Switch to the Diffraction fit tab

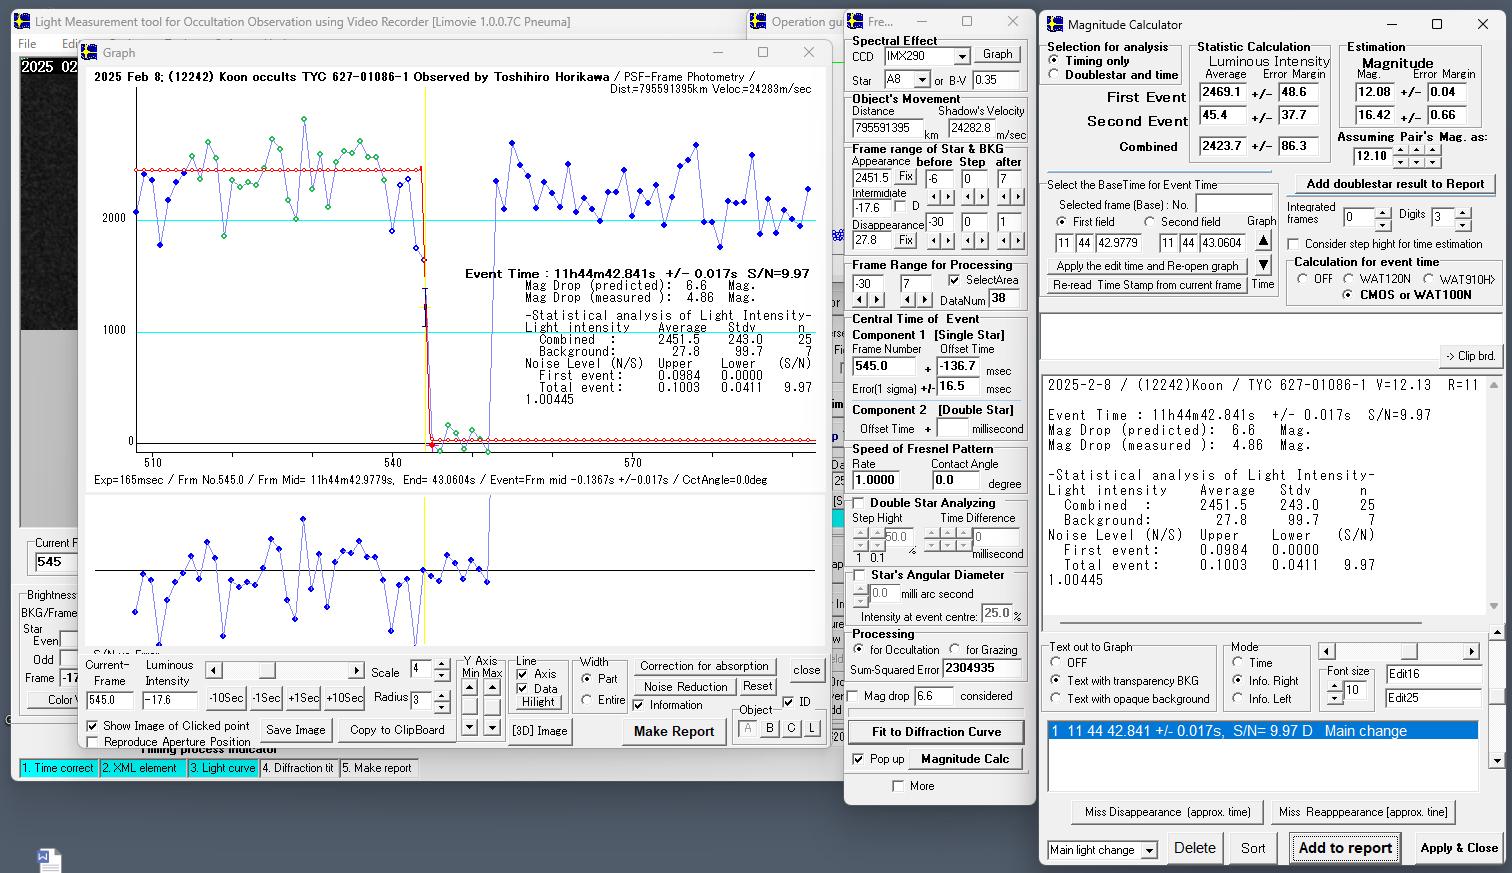pyautogui.click(x=298, y=768)
